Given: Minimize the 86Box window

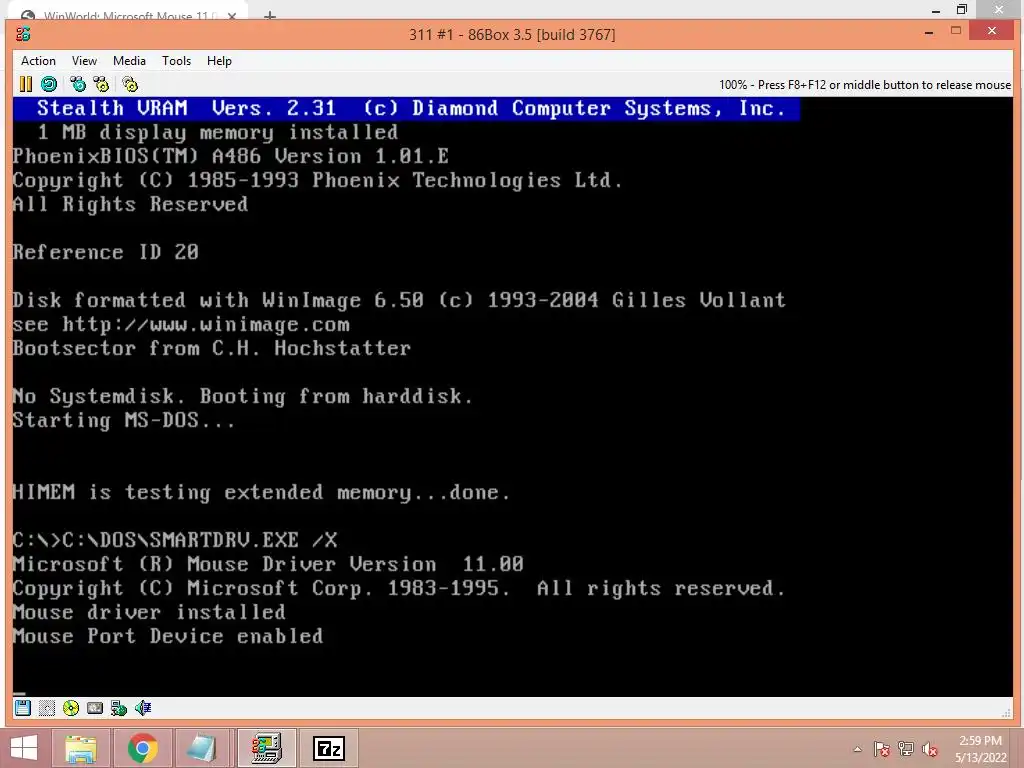Looking at the screenshot, I should (x=929, y=32).
